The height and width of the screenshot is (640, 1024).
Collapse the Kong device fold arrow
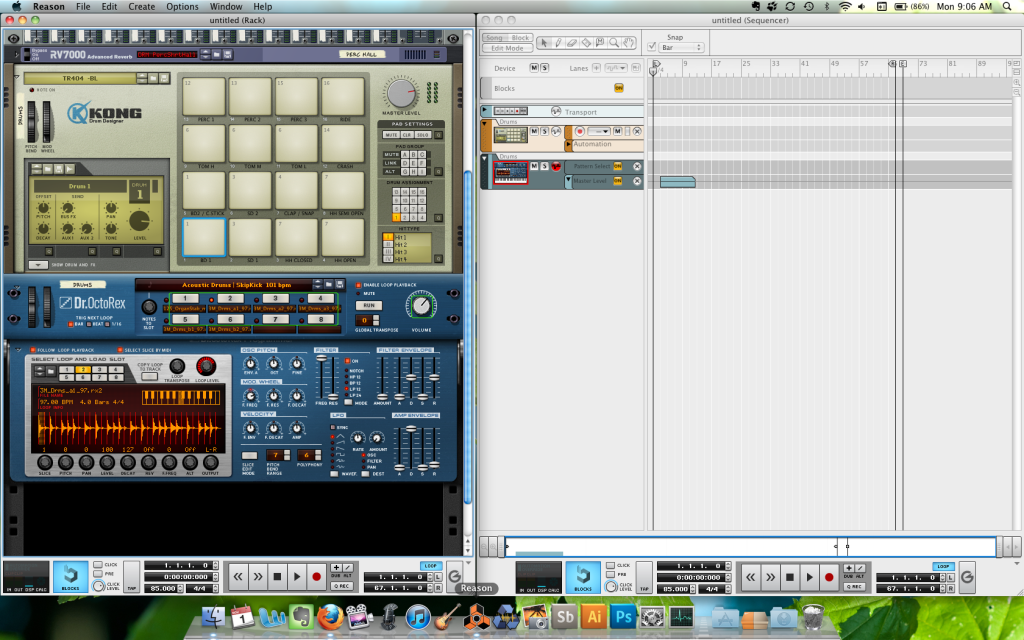17,76
